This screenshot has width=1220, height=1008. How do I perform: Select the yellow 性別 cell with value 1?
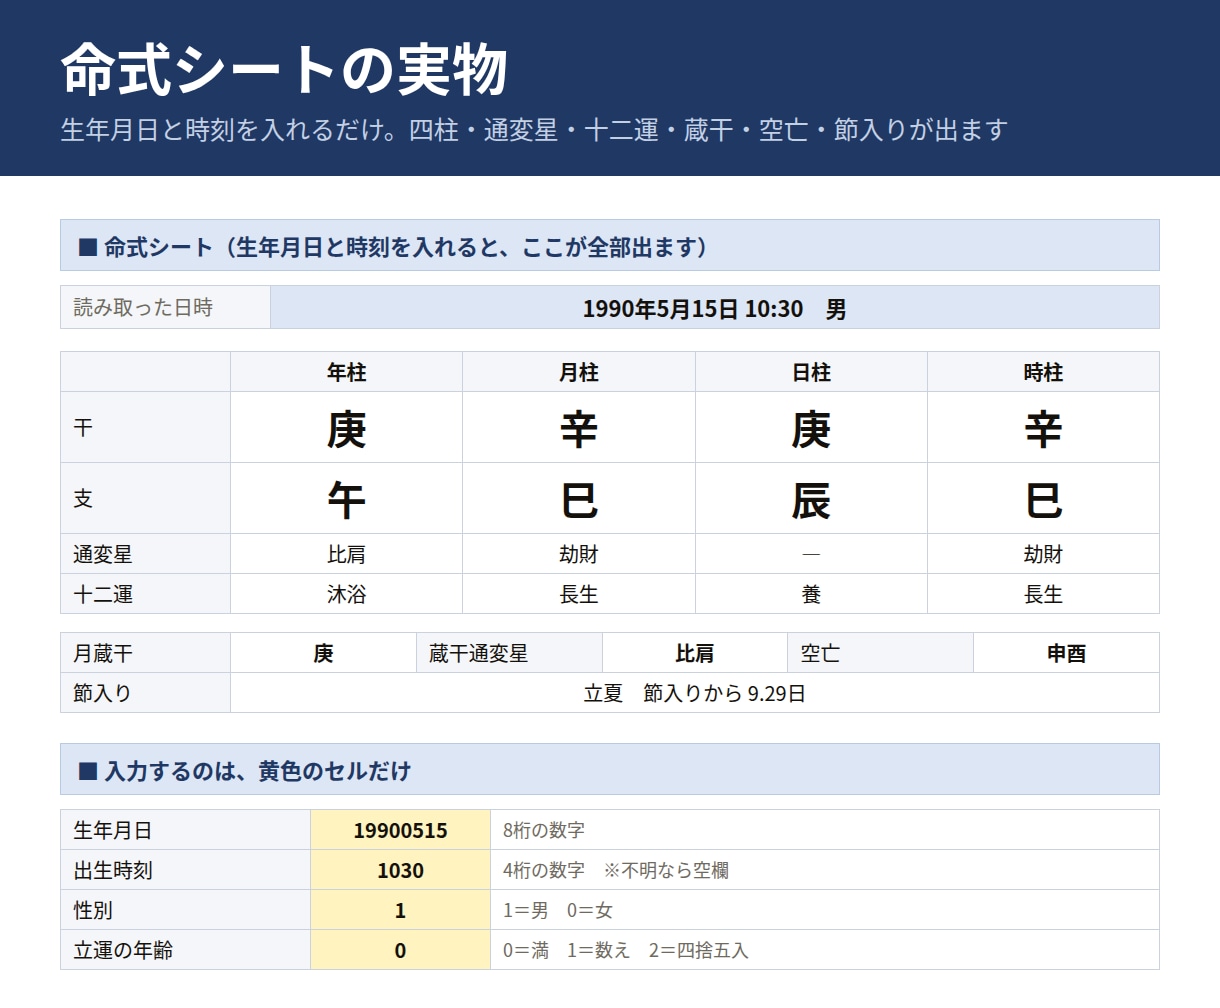pyautogui.click(x=400, y=910)
